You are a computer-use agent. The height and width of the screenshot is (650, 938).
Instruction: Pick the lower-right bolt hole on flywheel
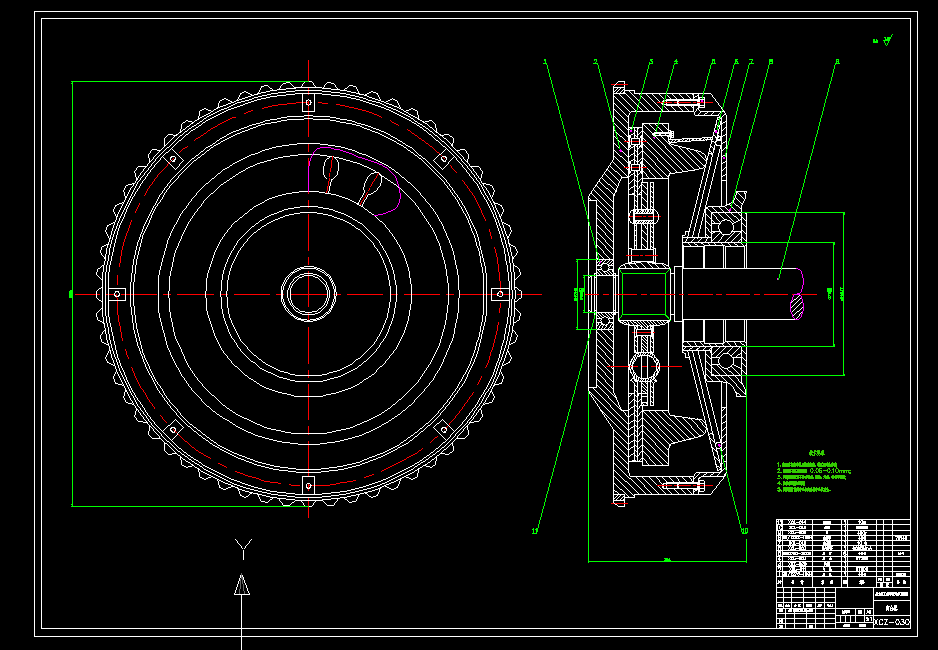(444, 429)
